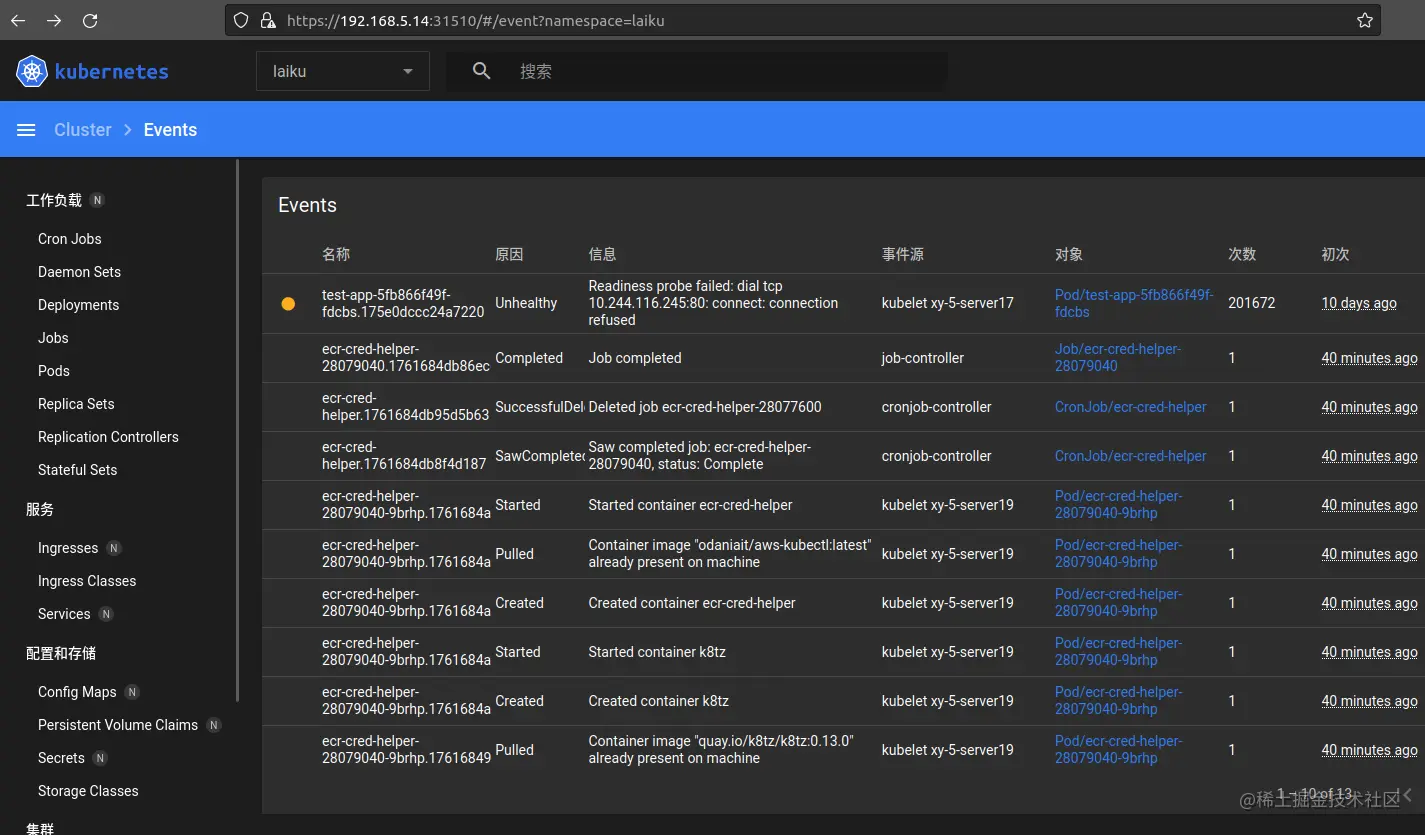Open Pod link in Created container ecr-cred-helper row

[x=1118, y=602]
